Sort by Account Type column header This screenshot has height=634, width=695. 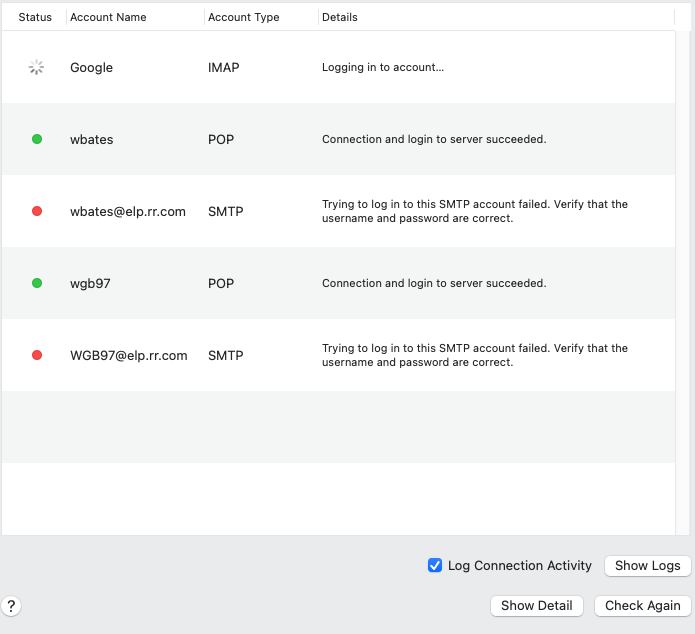244,17
